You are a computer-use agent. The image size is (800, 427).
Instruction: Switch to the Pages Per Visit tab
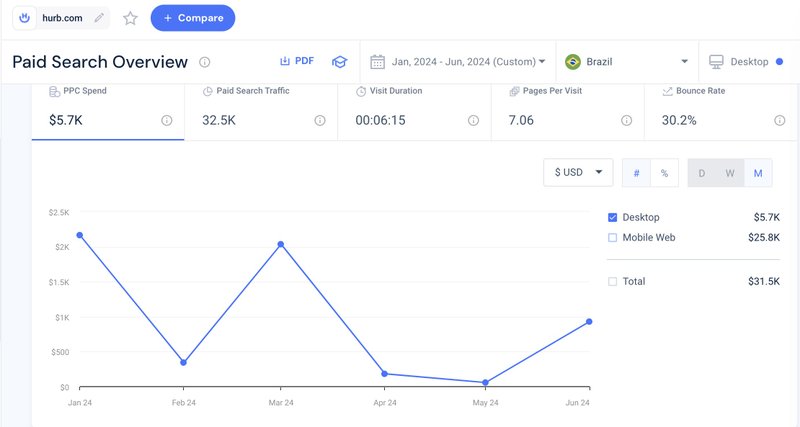(568, 112)
